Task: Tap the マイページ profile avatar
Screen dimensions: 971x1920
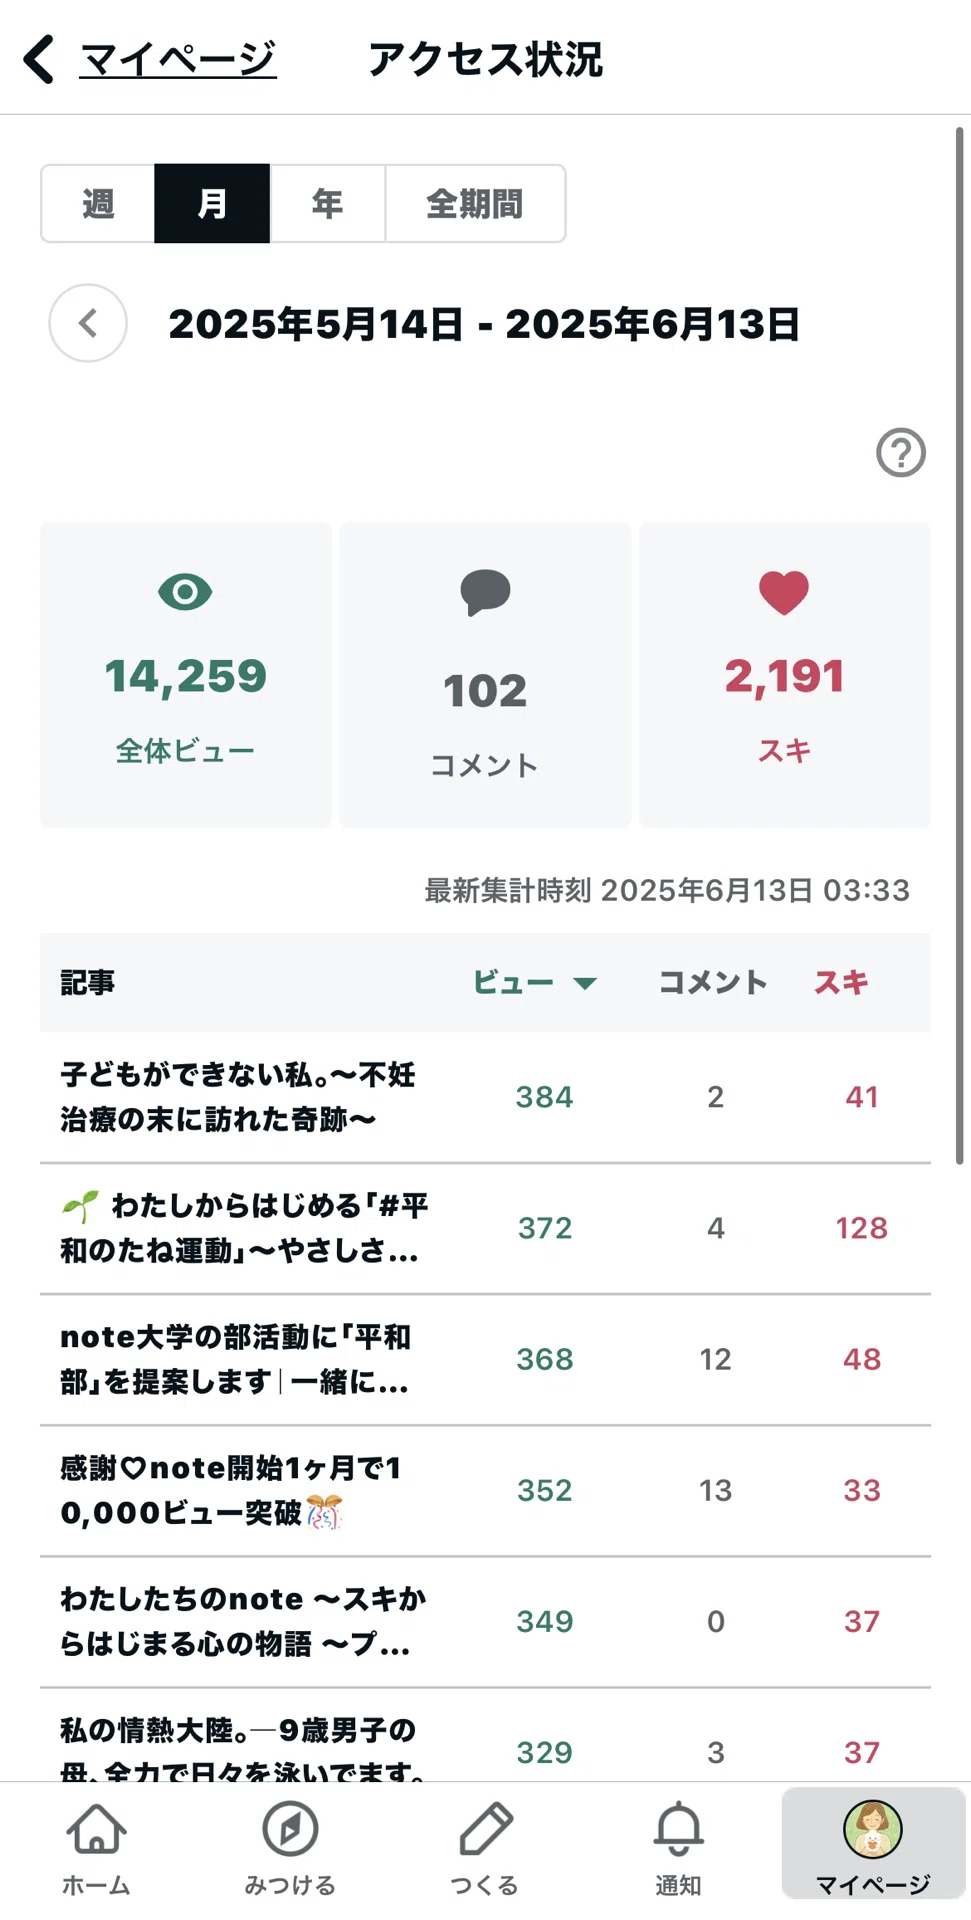Action: pos(872,1829)
